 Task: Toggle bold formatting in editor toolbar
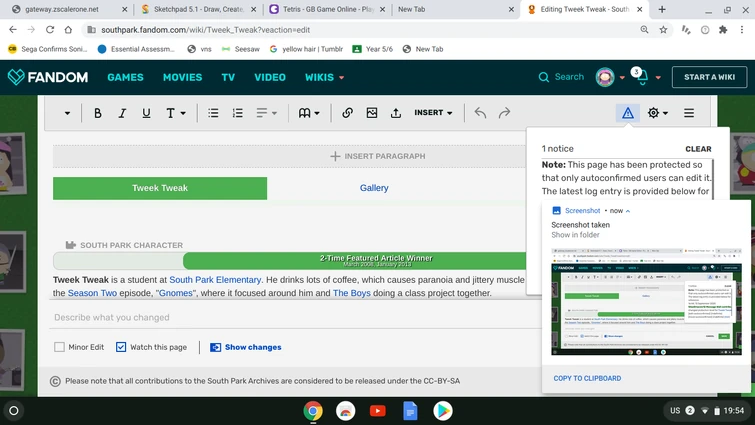[x=98, y=113]
